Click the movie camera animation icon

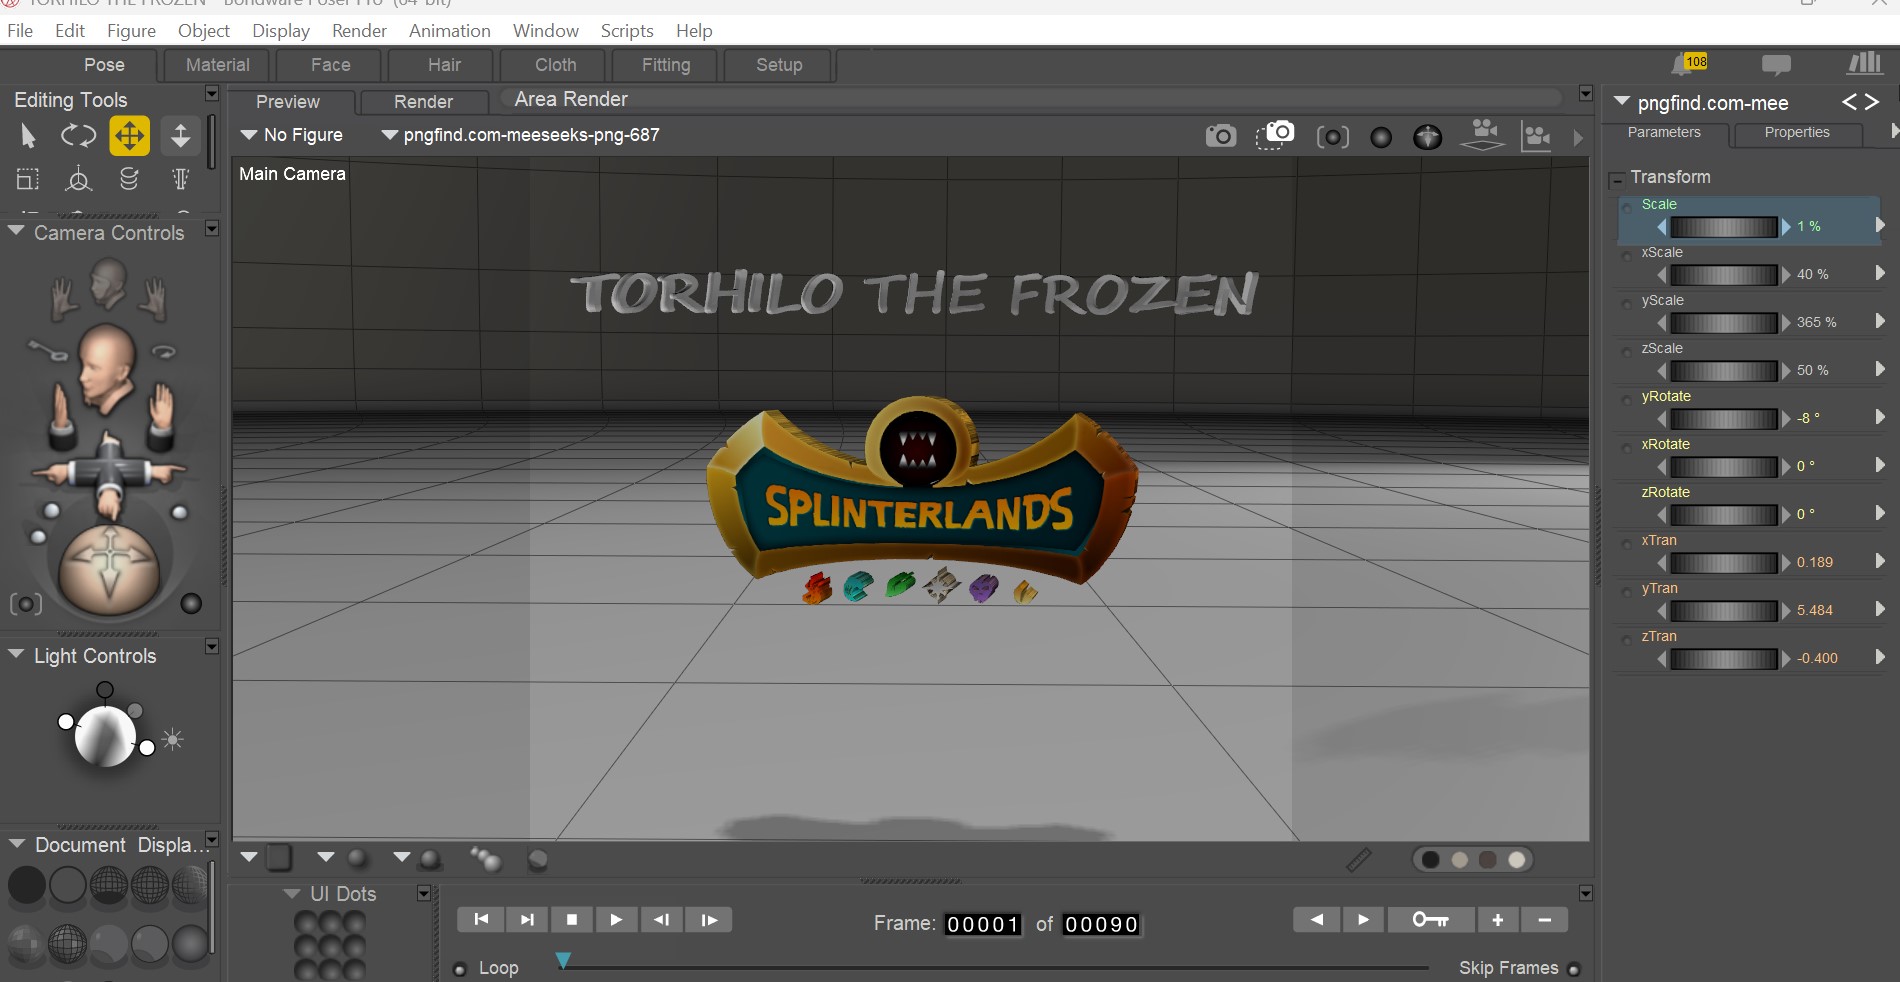(x=1483, y=134)
